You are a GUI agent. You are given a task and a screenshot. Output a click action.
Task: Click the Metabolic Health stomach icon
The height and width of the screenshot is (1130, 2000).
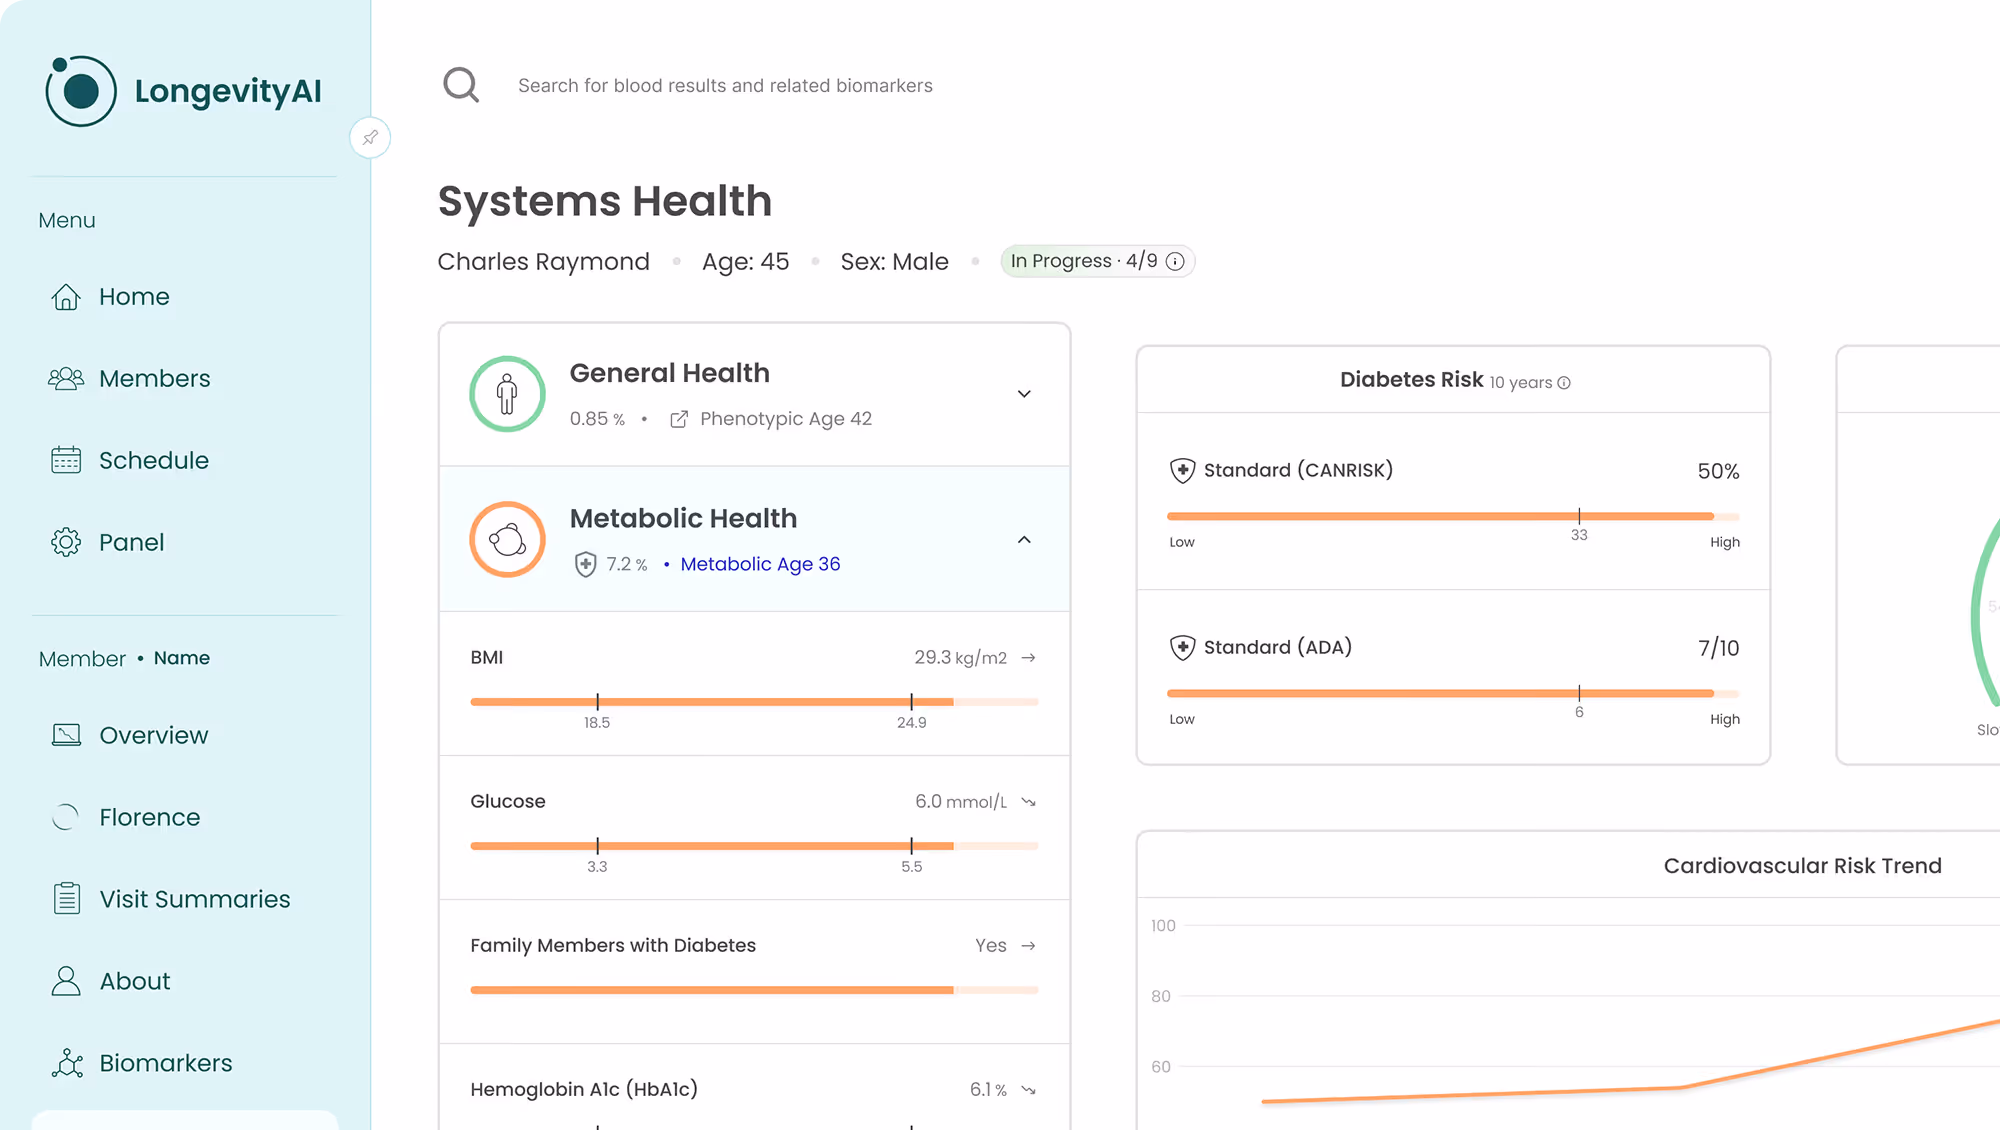(x=508, y=540)
